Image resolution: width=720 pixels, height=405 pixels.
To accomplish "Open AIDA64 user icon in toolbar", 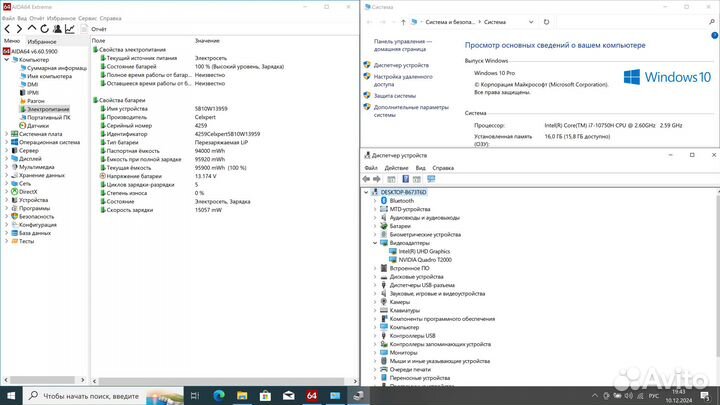I will point(57,29).
